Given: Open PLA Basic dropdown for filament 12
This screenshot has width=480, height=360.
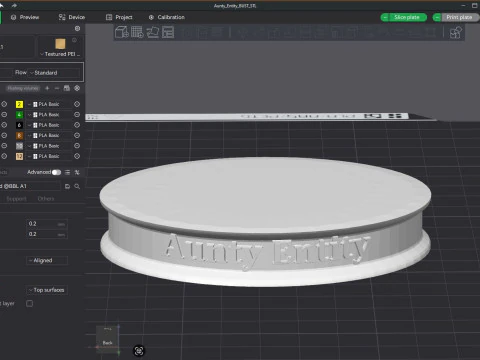Looking at the screenshot, I should coord(49,156).
